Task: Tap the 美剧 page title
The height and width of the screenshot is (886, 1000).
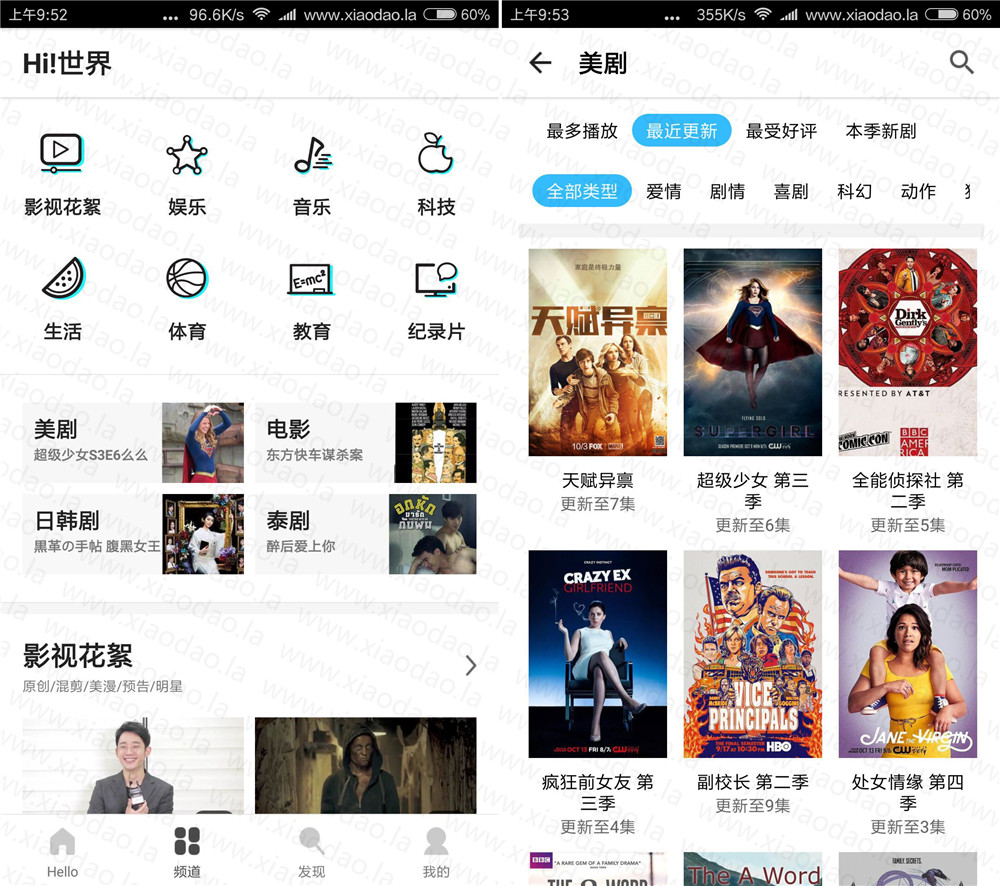Action: pyautogui.click(x=603, y=63)
